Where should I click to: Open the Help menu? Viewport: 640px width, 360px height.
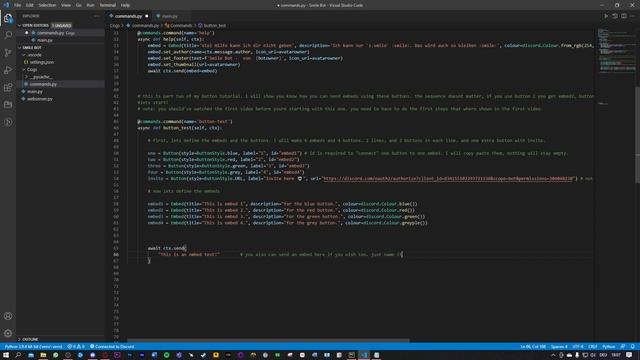click(x=125, y=5)
